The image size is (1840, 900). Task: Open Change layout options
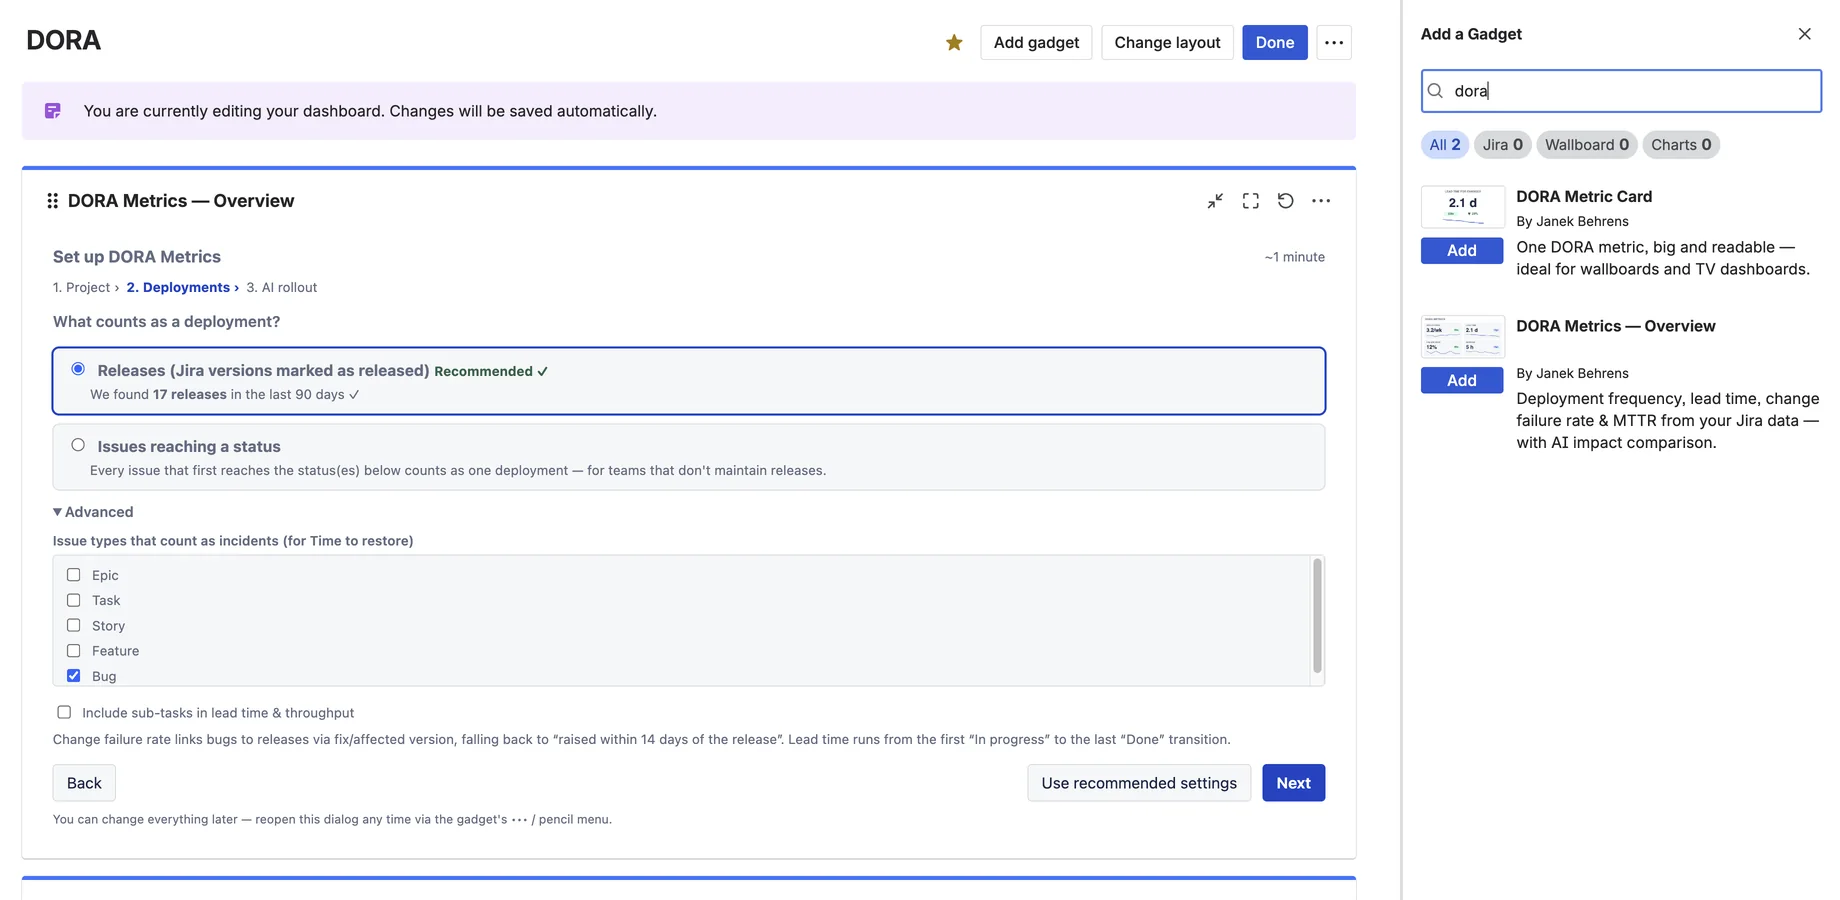click(1167, 42)
